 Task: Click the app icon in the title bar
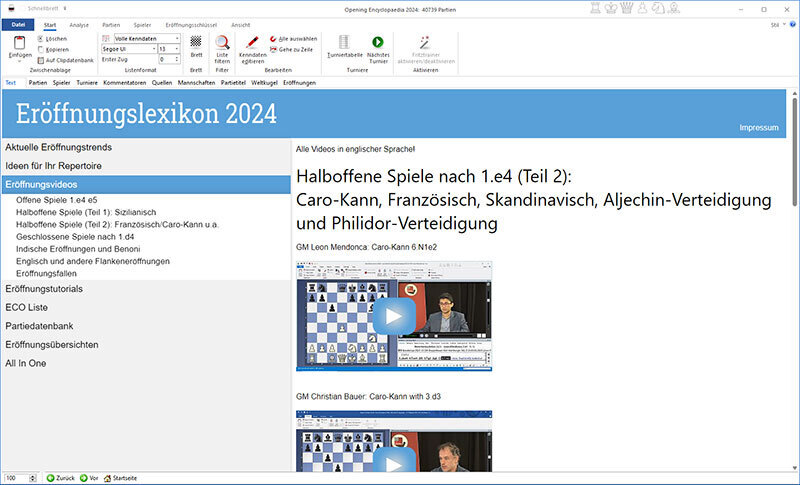click(11, 9)
